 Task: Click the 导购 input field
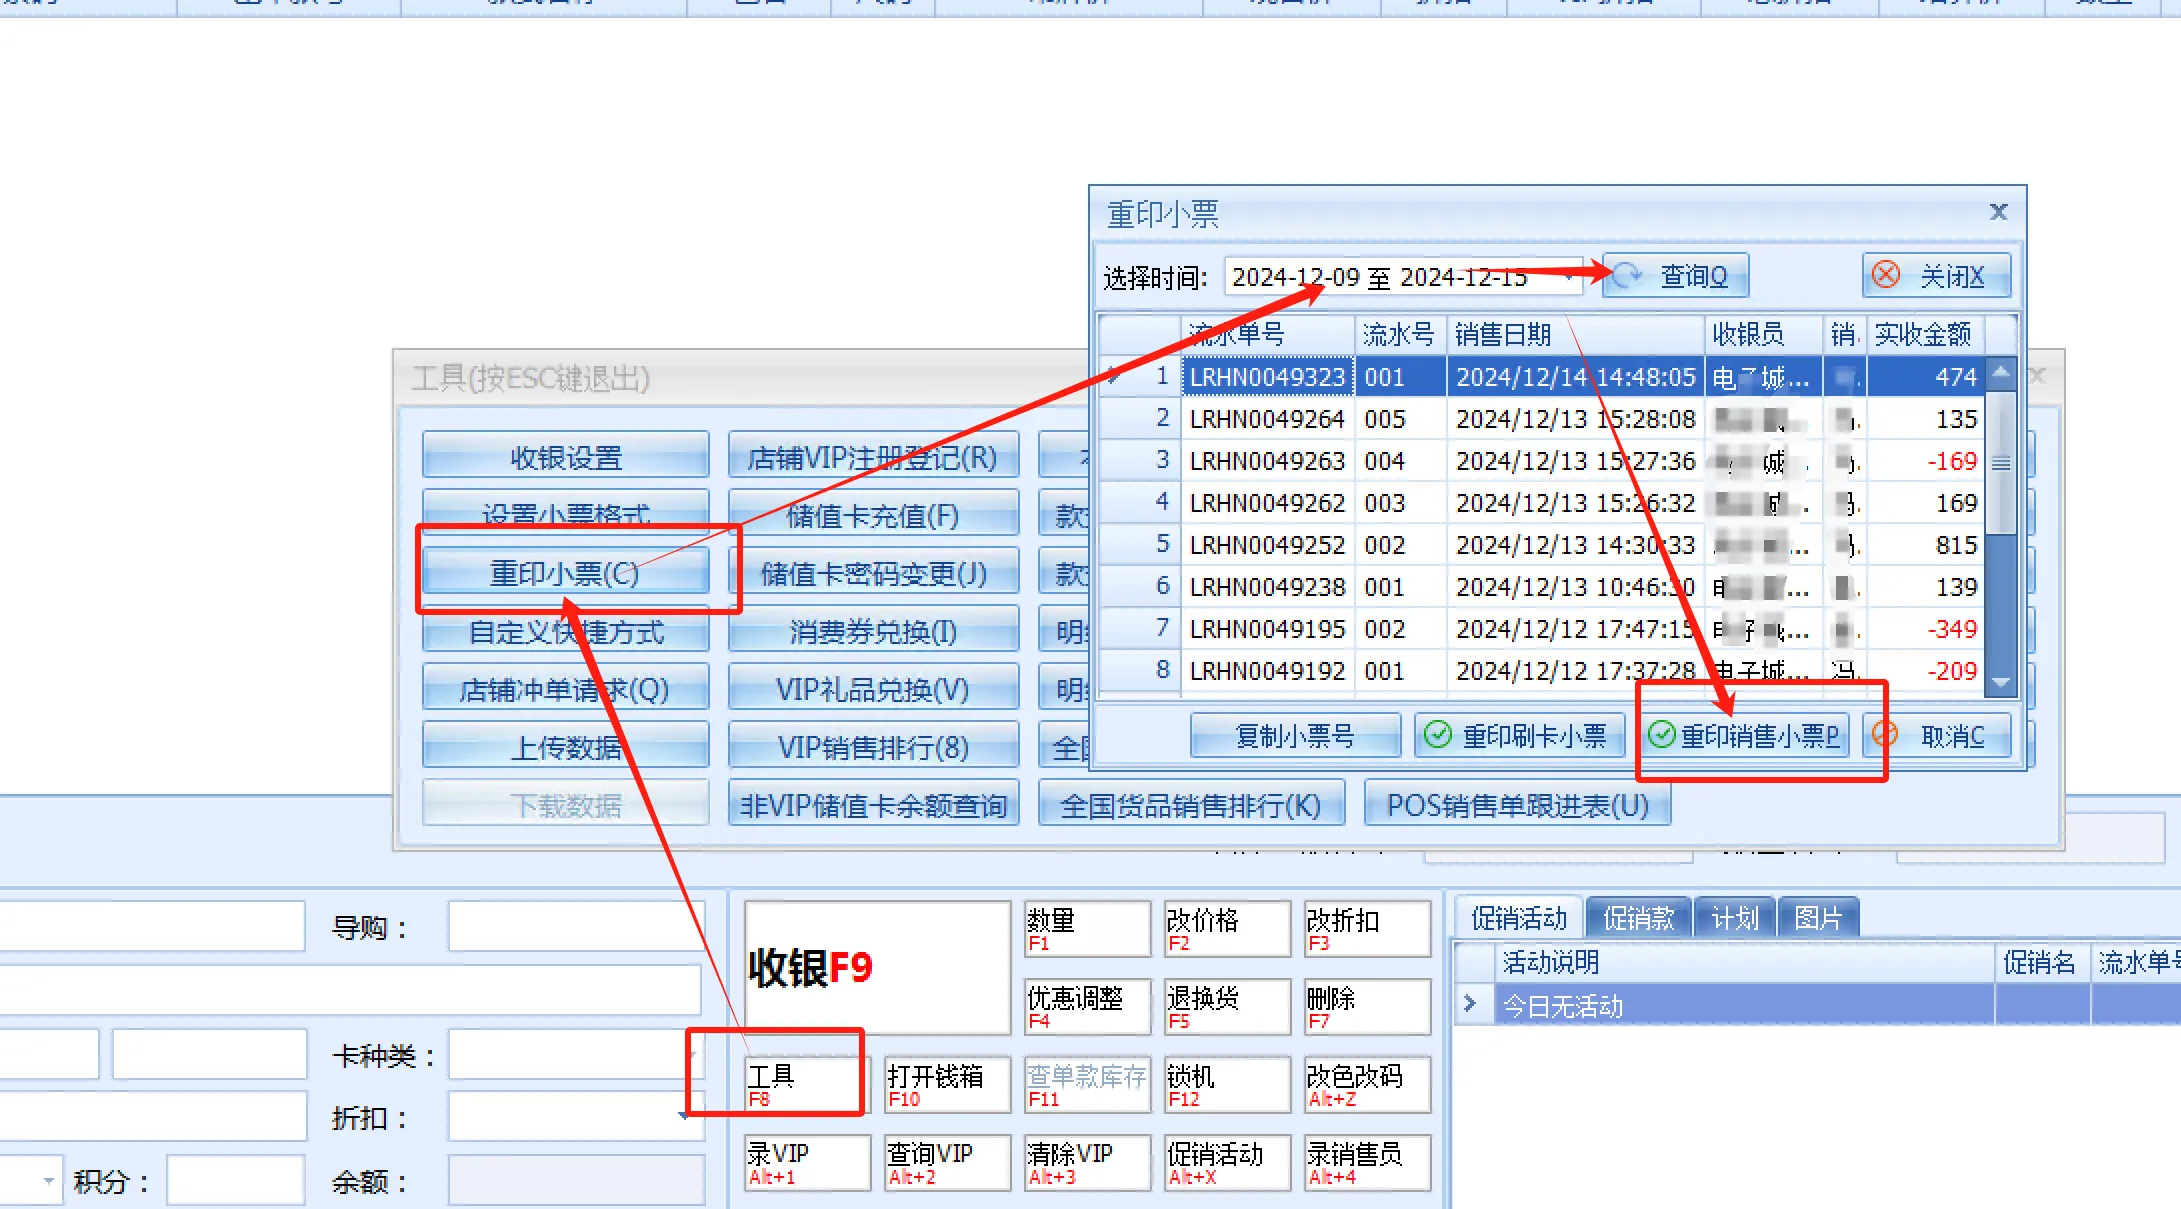575,927
